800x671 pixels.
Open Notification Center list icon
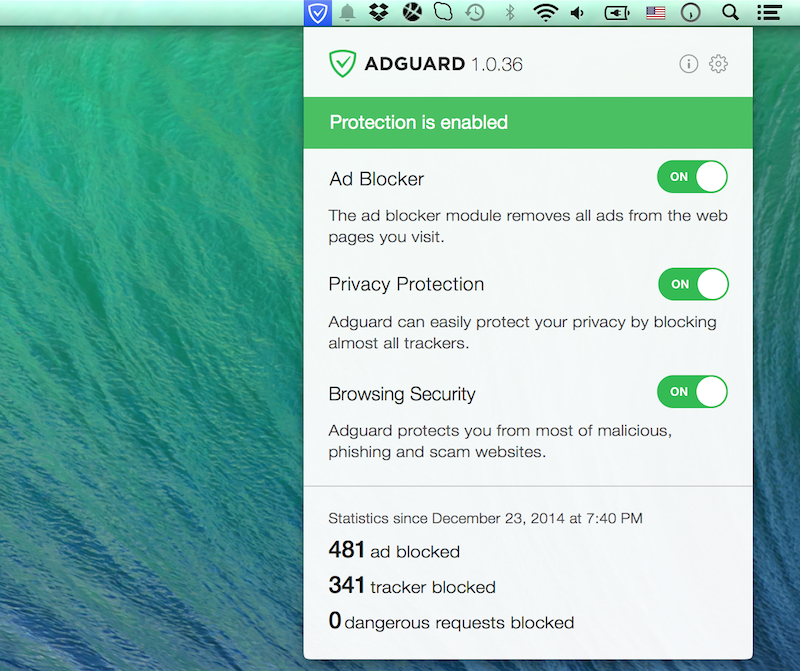pos(768,13)
